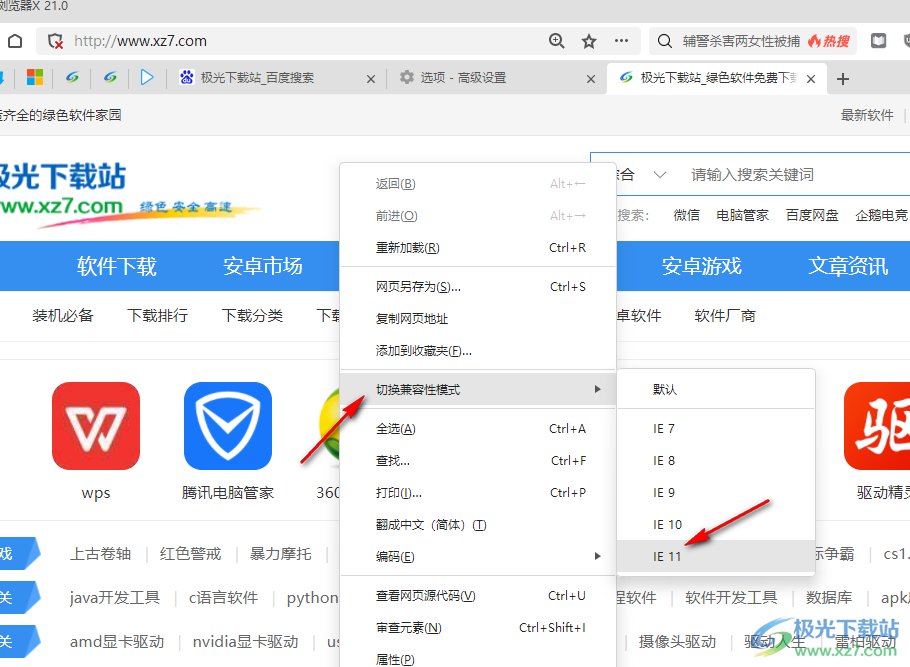Click 审查元素(N) in context menu
910x667 pixels.
478,628
